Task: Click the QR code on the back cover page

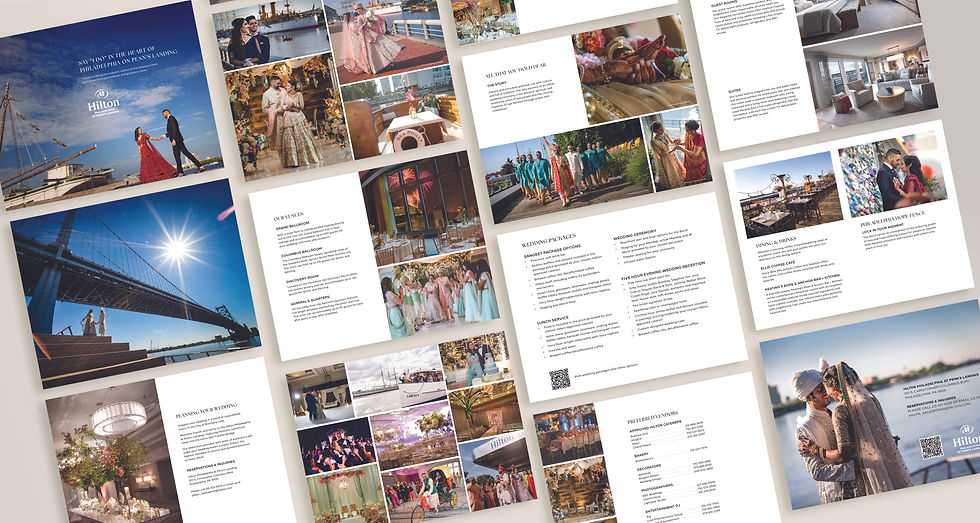Action: 931,447
